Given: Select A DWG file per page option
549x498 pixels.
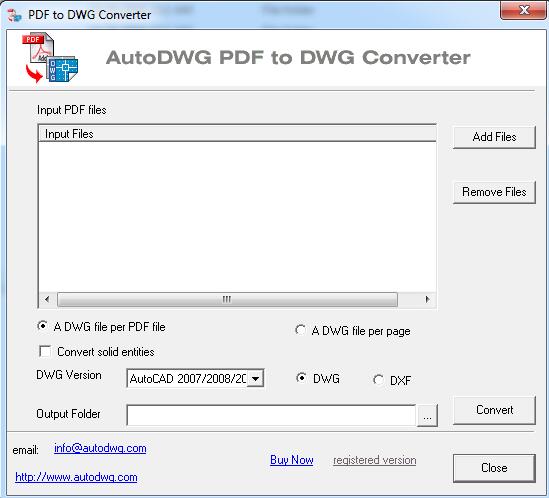Looking at the screenshot, I should point(300,330).
